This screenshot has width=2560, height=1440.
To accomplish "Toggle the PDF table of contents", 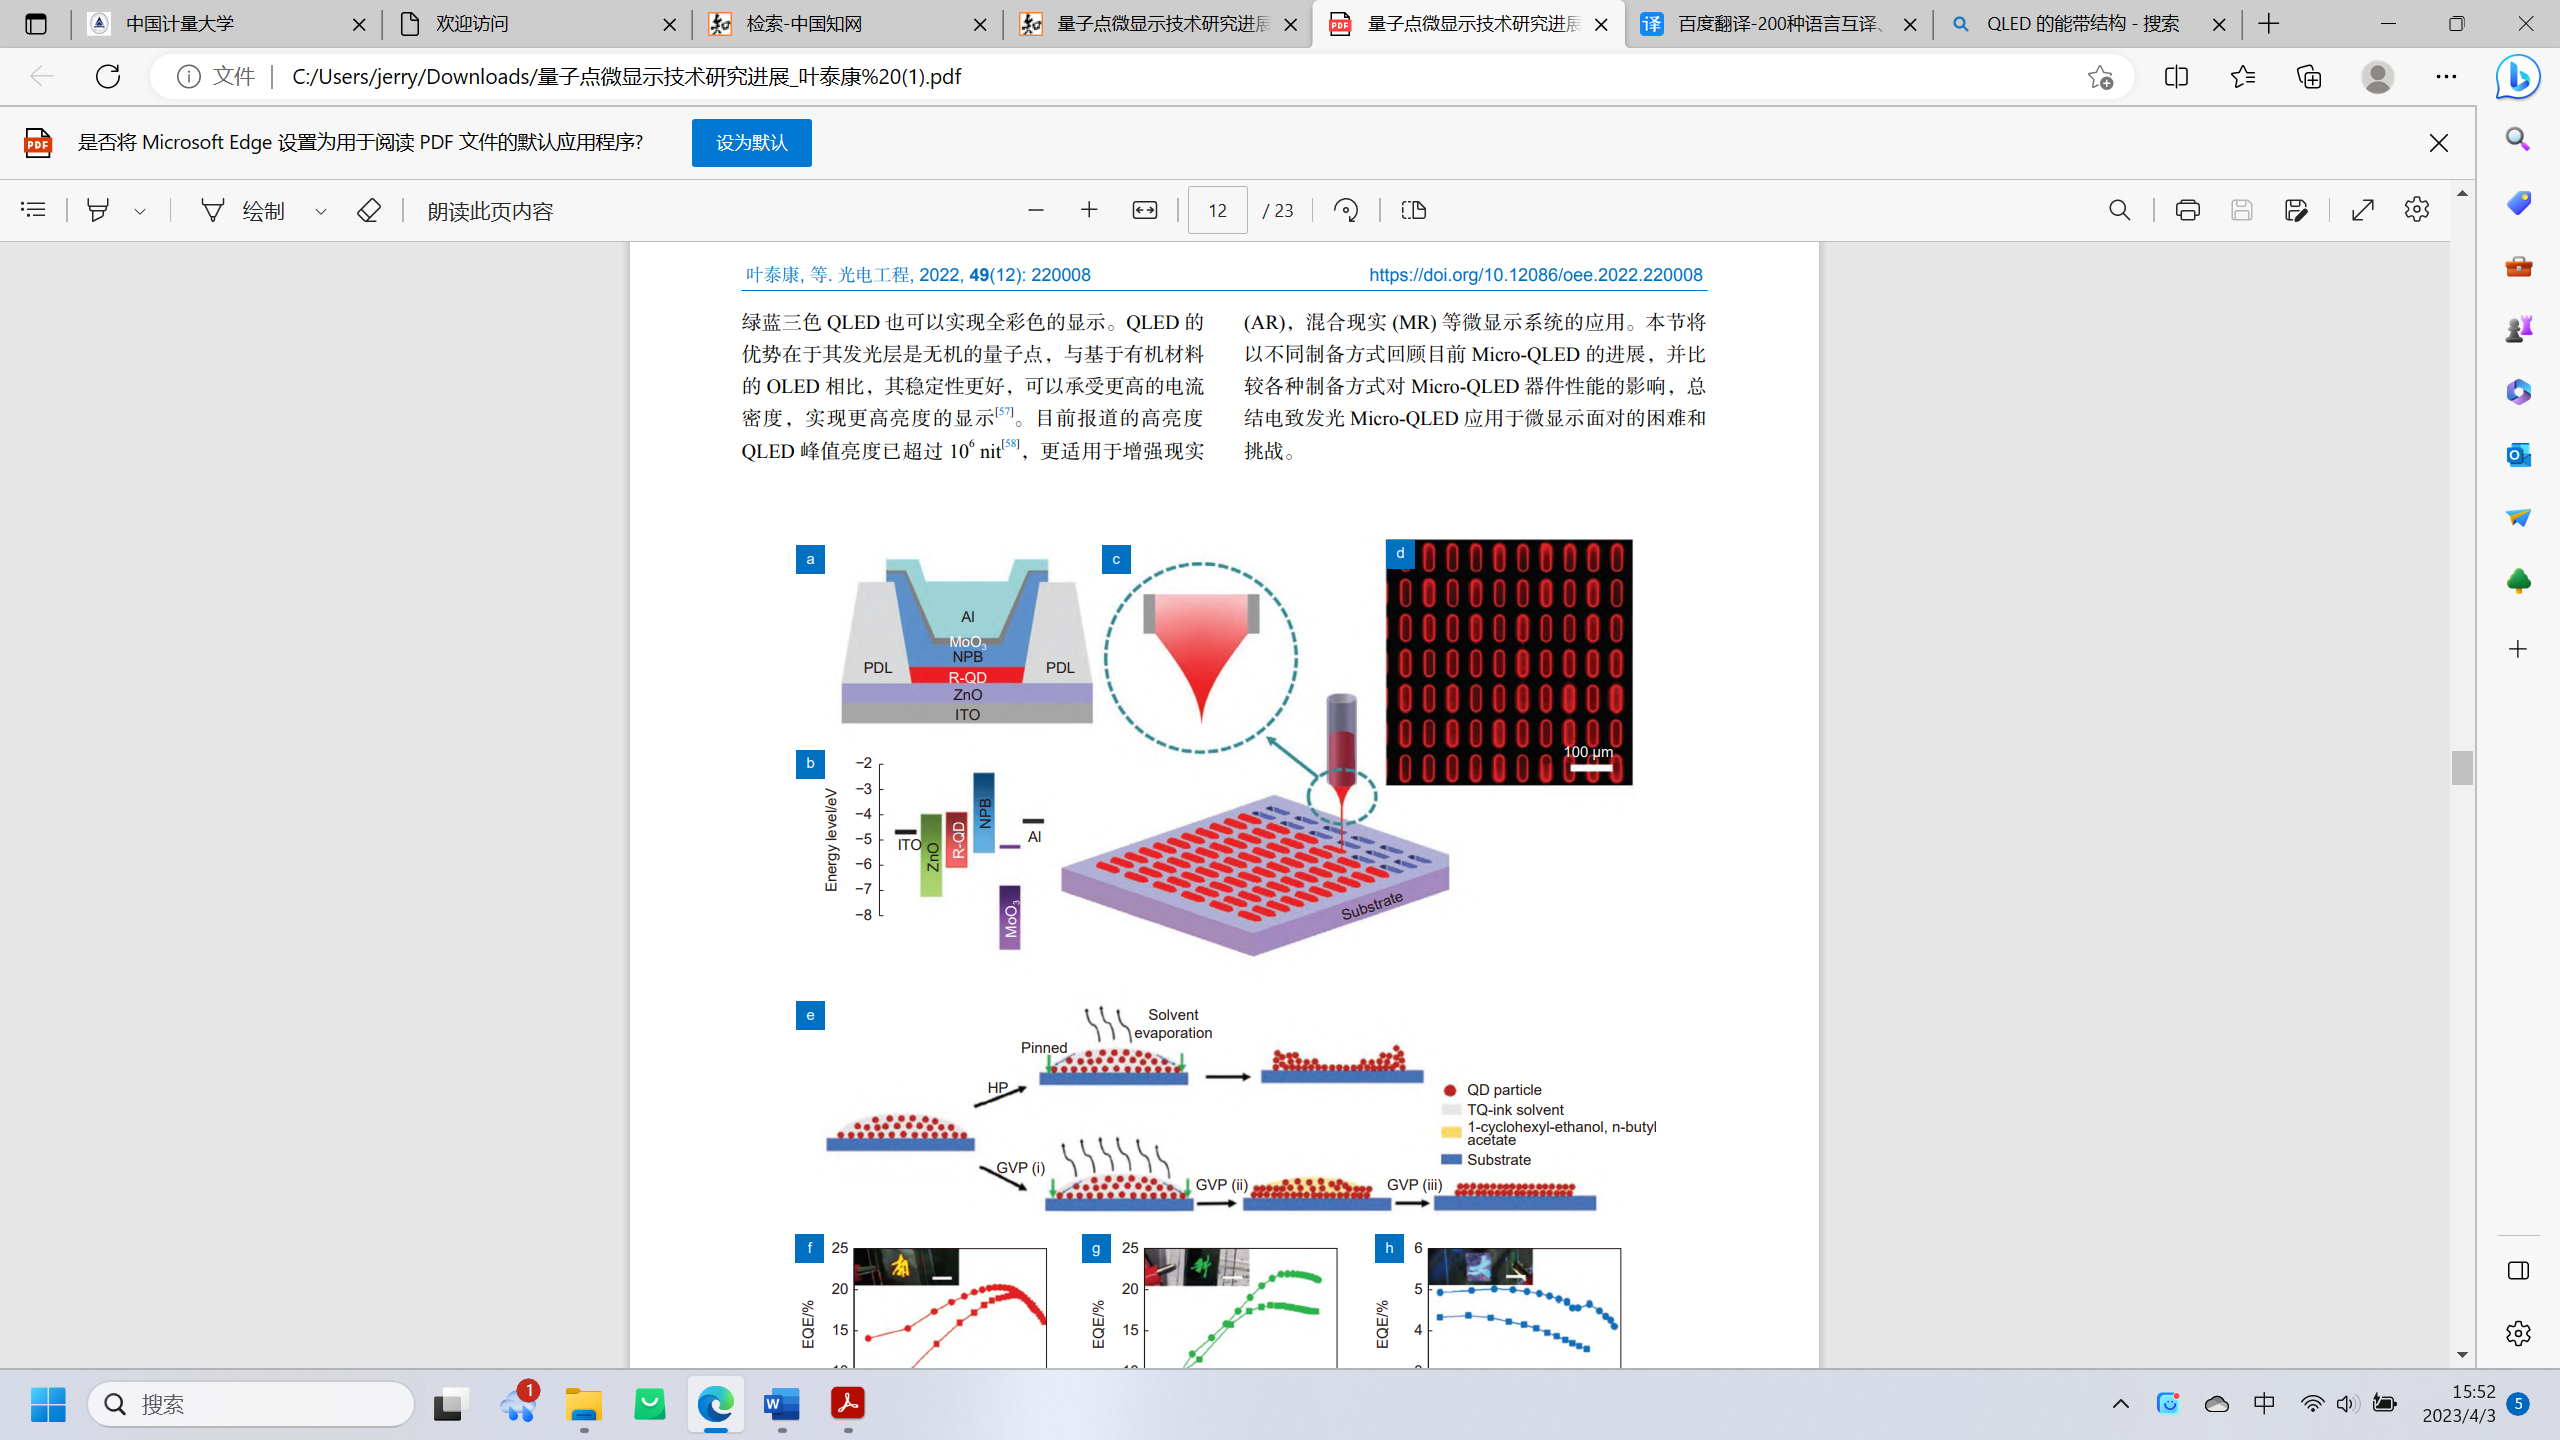I will (33, 210).
